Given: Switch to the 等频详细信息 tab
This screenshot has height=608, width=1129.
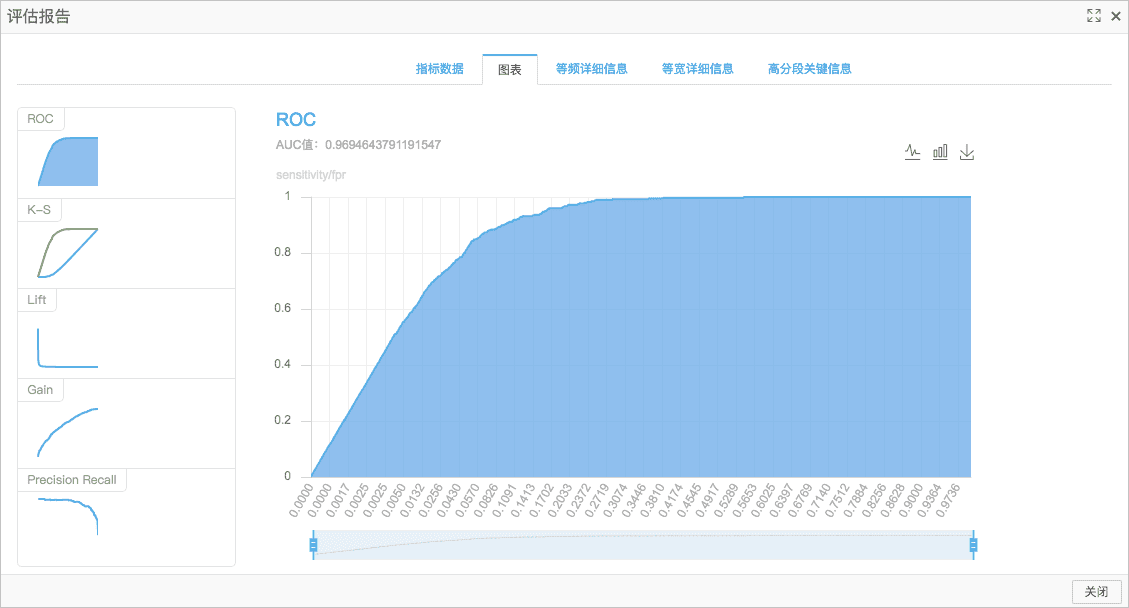Looking at the screenshot, I should (x=591, y=68).
